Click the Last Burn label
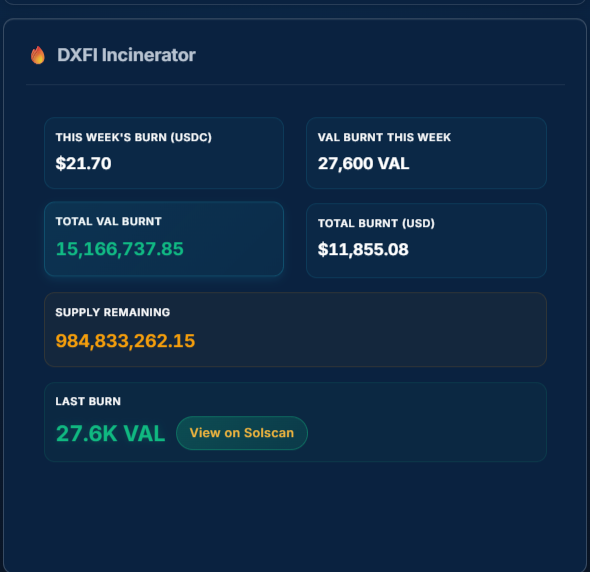This screenshot has height=572, width=590. tap(88, 402)
